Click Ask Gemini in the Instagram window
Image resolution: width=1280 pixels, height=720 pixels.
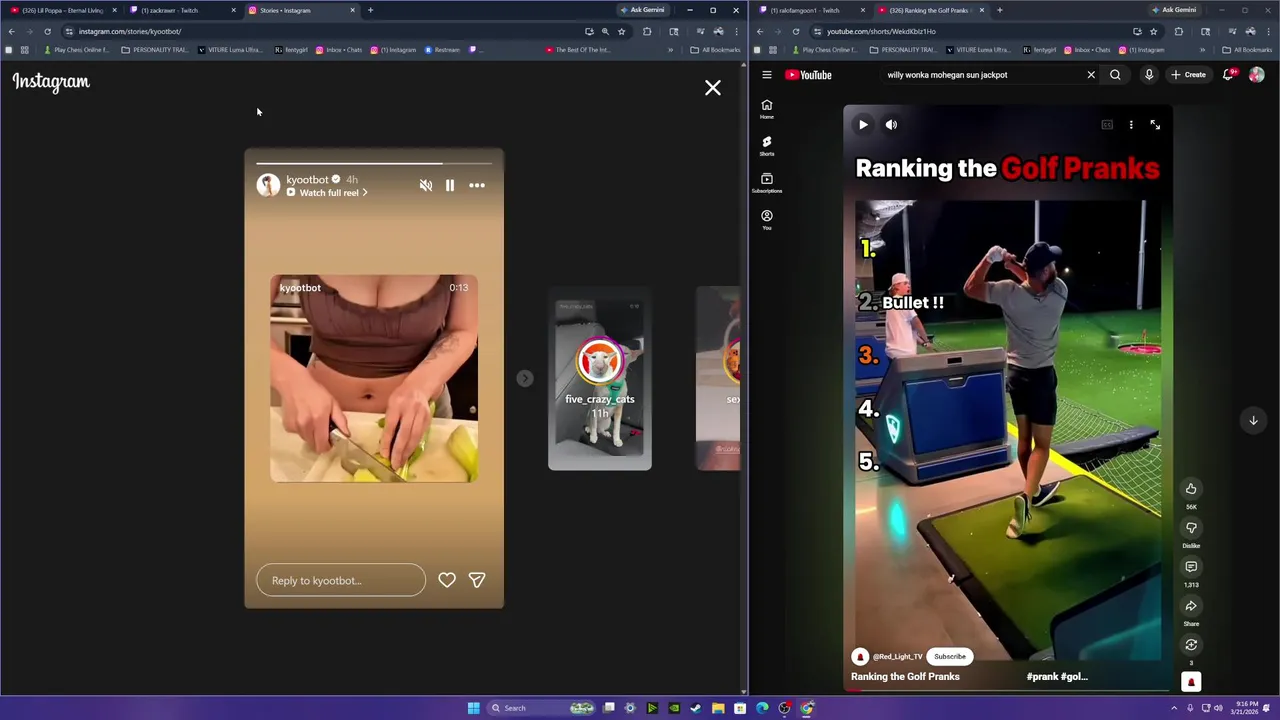(x=642, y=10)
